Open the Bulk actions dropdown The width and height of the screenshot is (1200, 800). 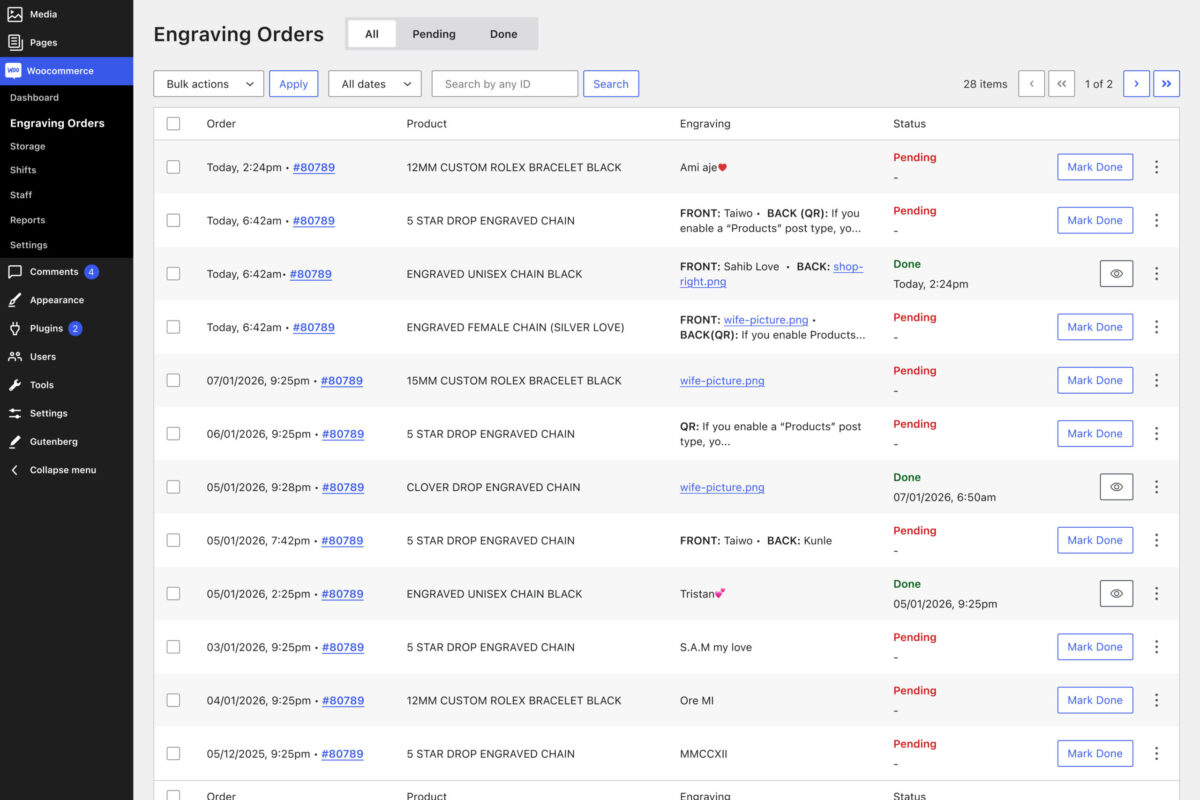(208, 84)
